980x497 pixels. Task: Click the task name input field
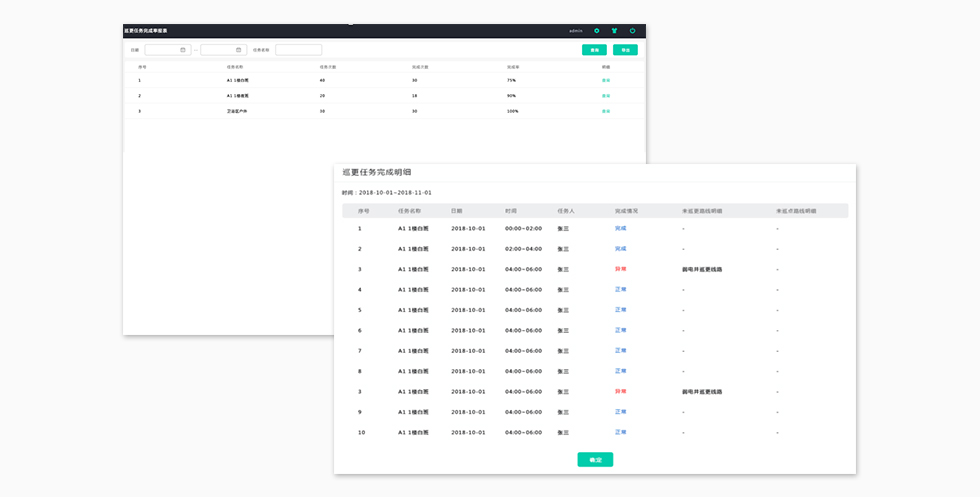298,50
